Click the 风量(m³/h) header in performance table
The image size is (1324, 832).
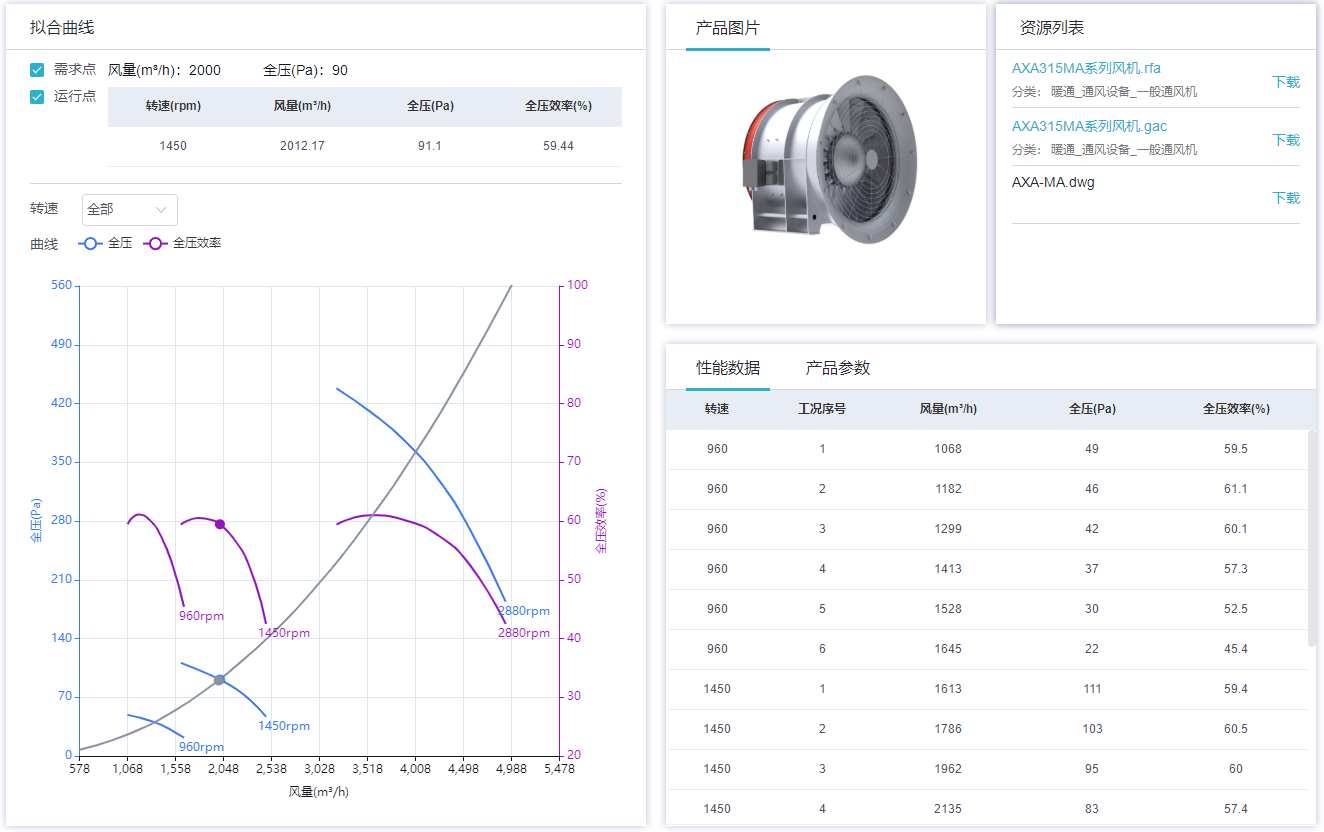948,409
